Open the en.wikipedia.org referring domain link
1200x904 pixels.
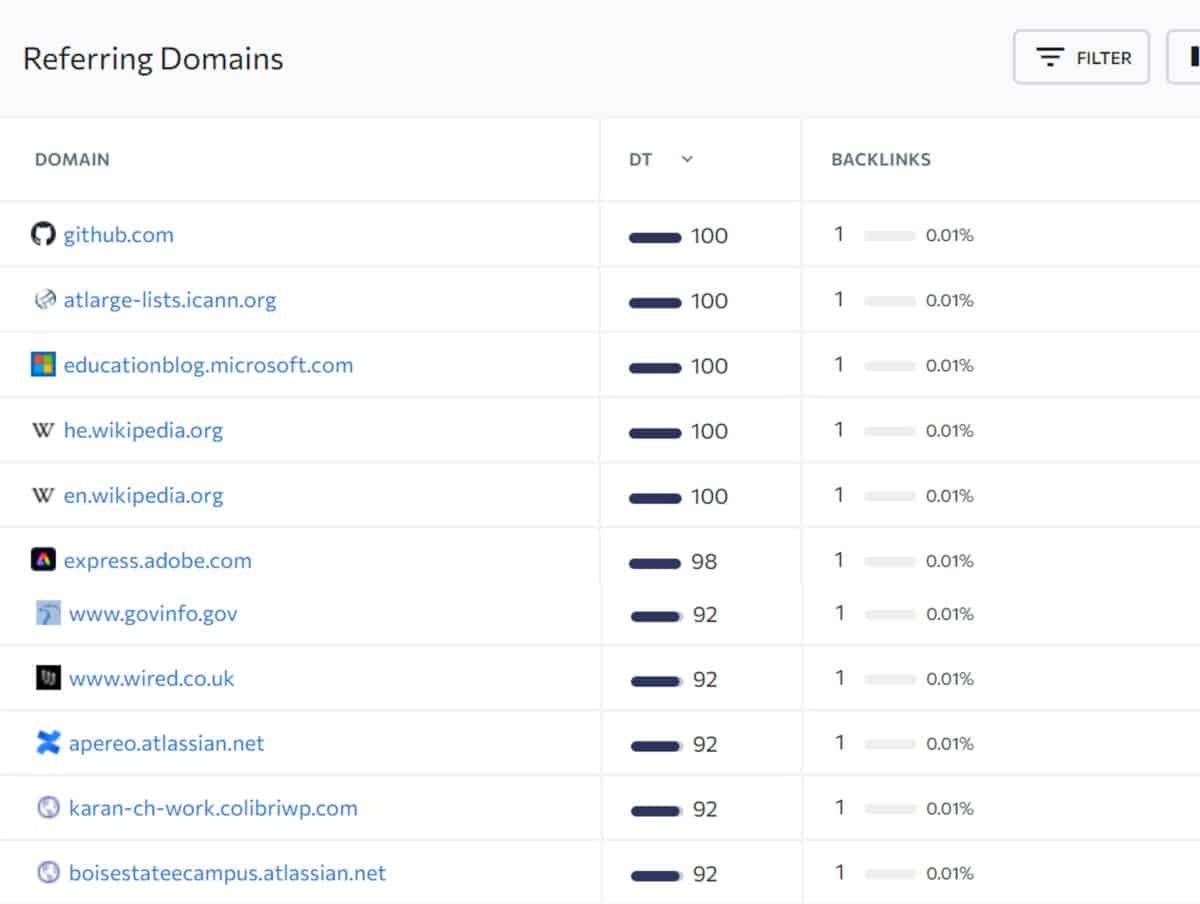(144, 495)
